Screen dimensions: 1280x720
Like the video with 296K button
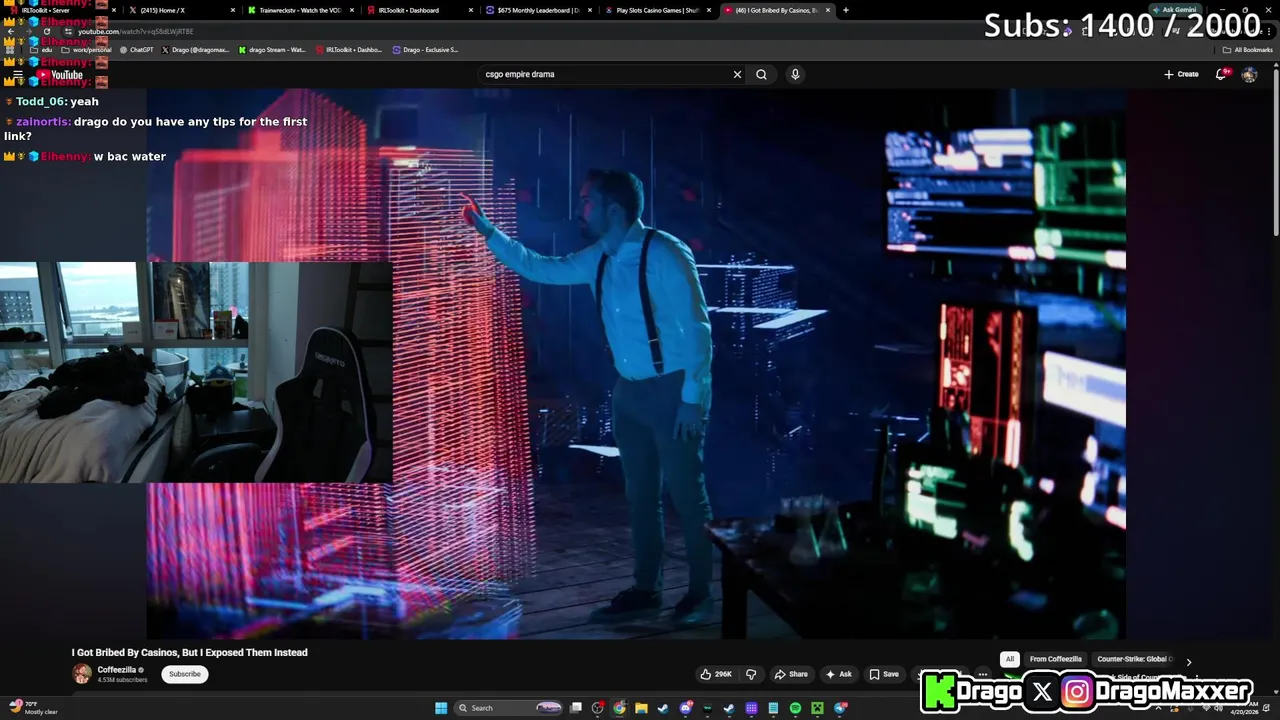tap(717, 674)
